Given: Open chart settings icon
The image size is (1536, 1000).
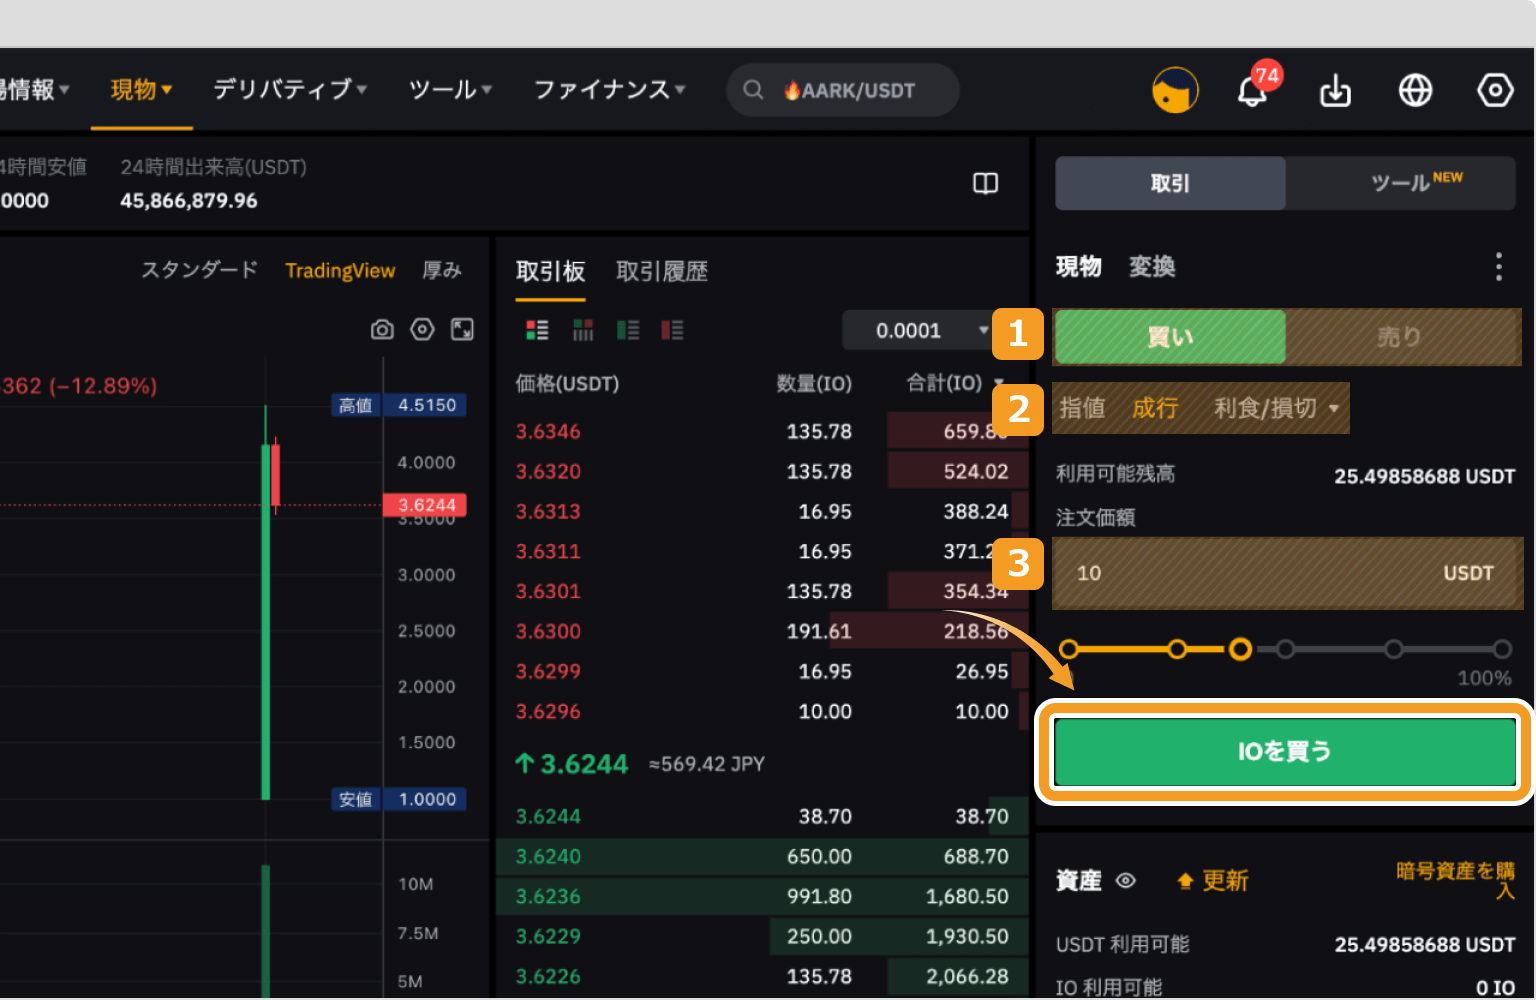Looking at the screenshot, I should click(422, 329).
